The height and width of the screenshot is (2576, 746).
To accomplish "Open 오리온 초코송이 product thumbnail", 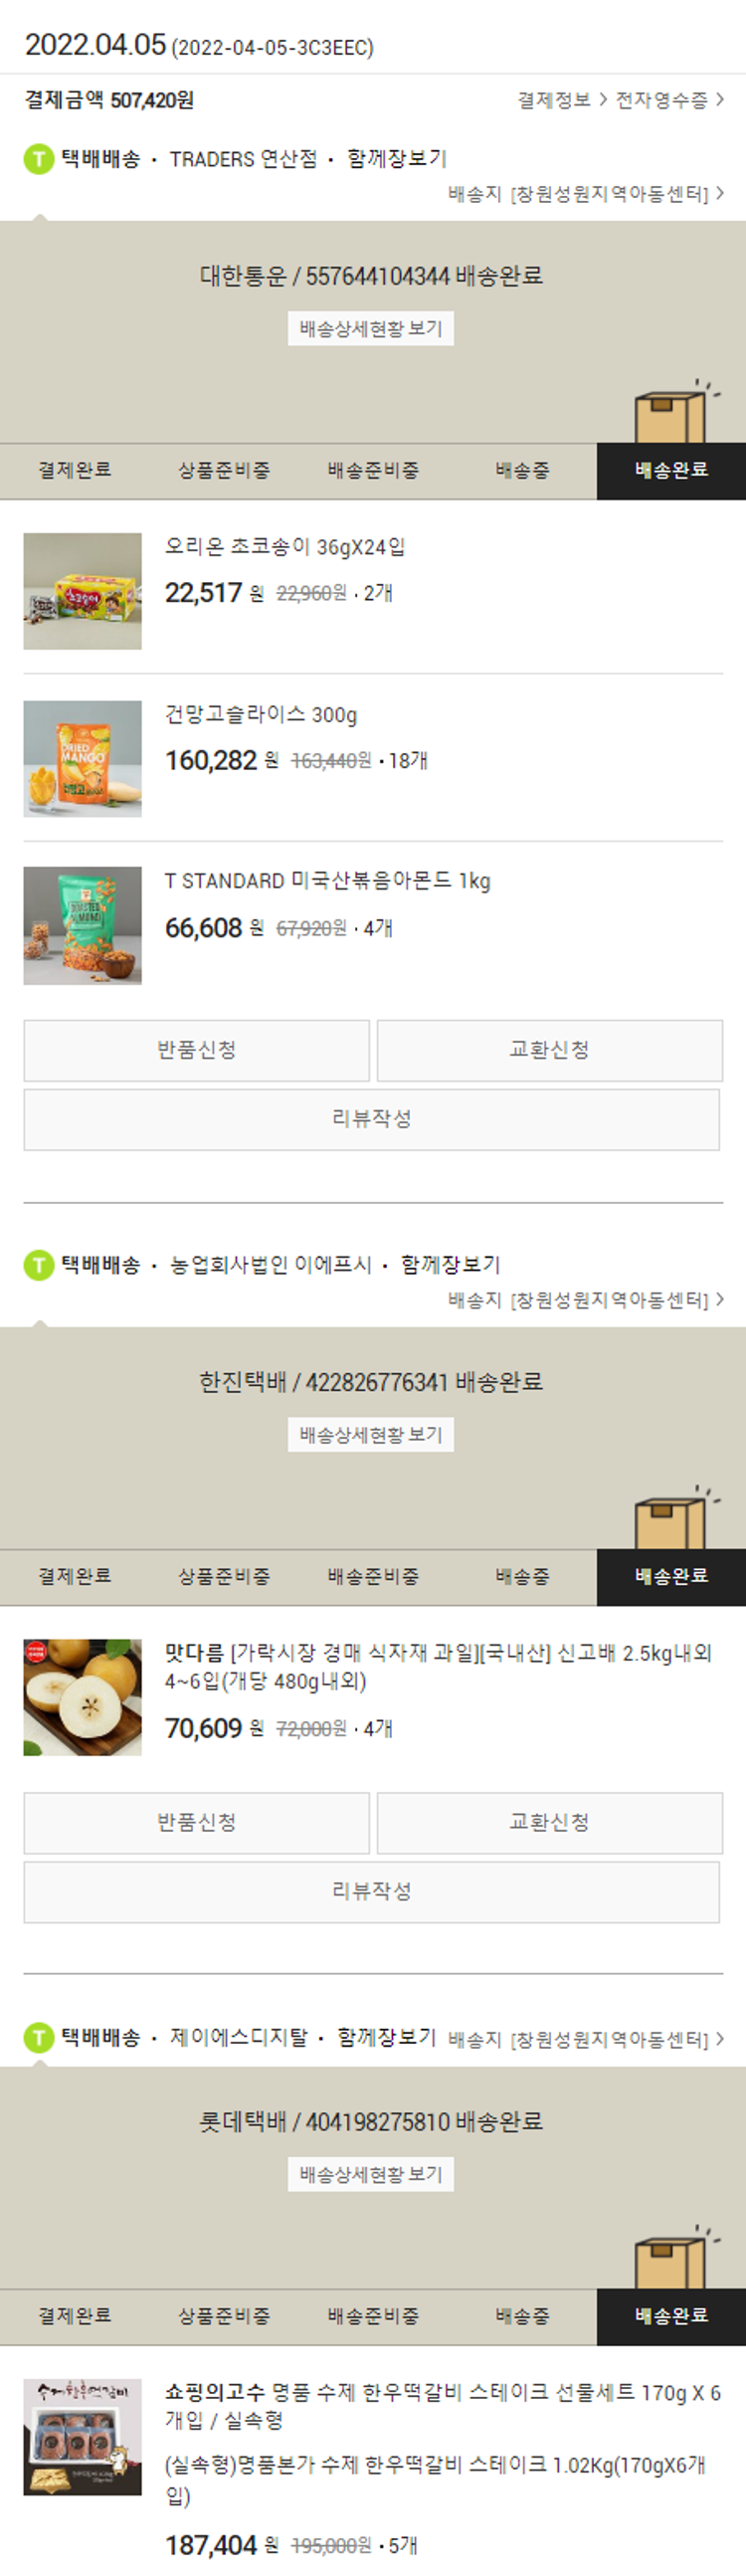I will pyautogui.click(x=83, y=591).
